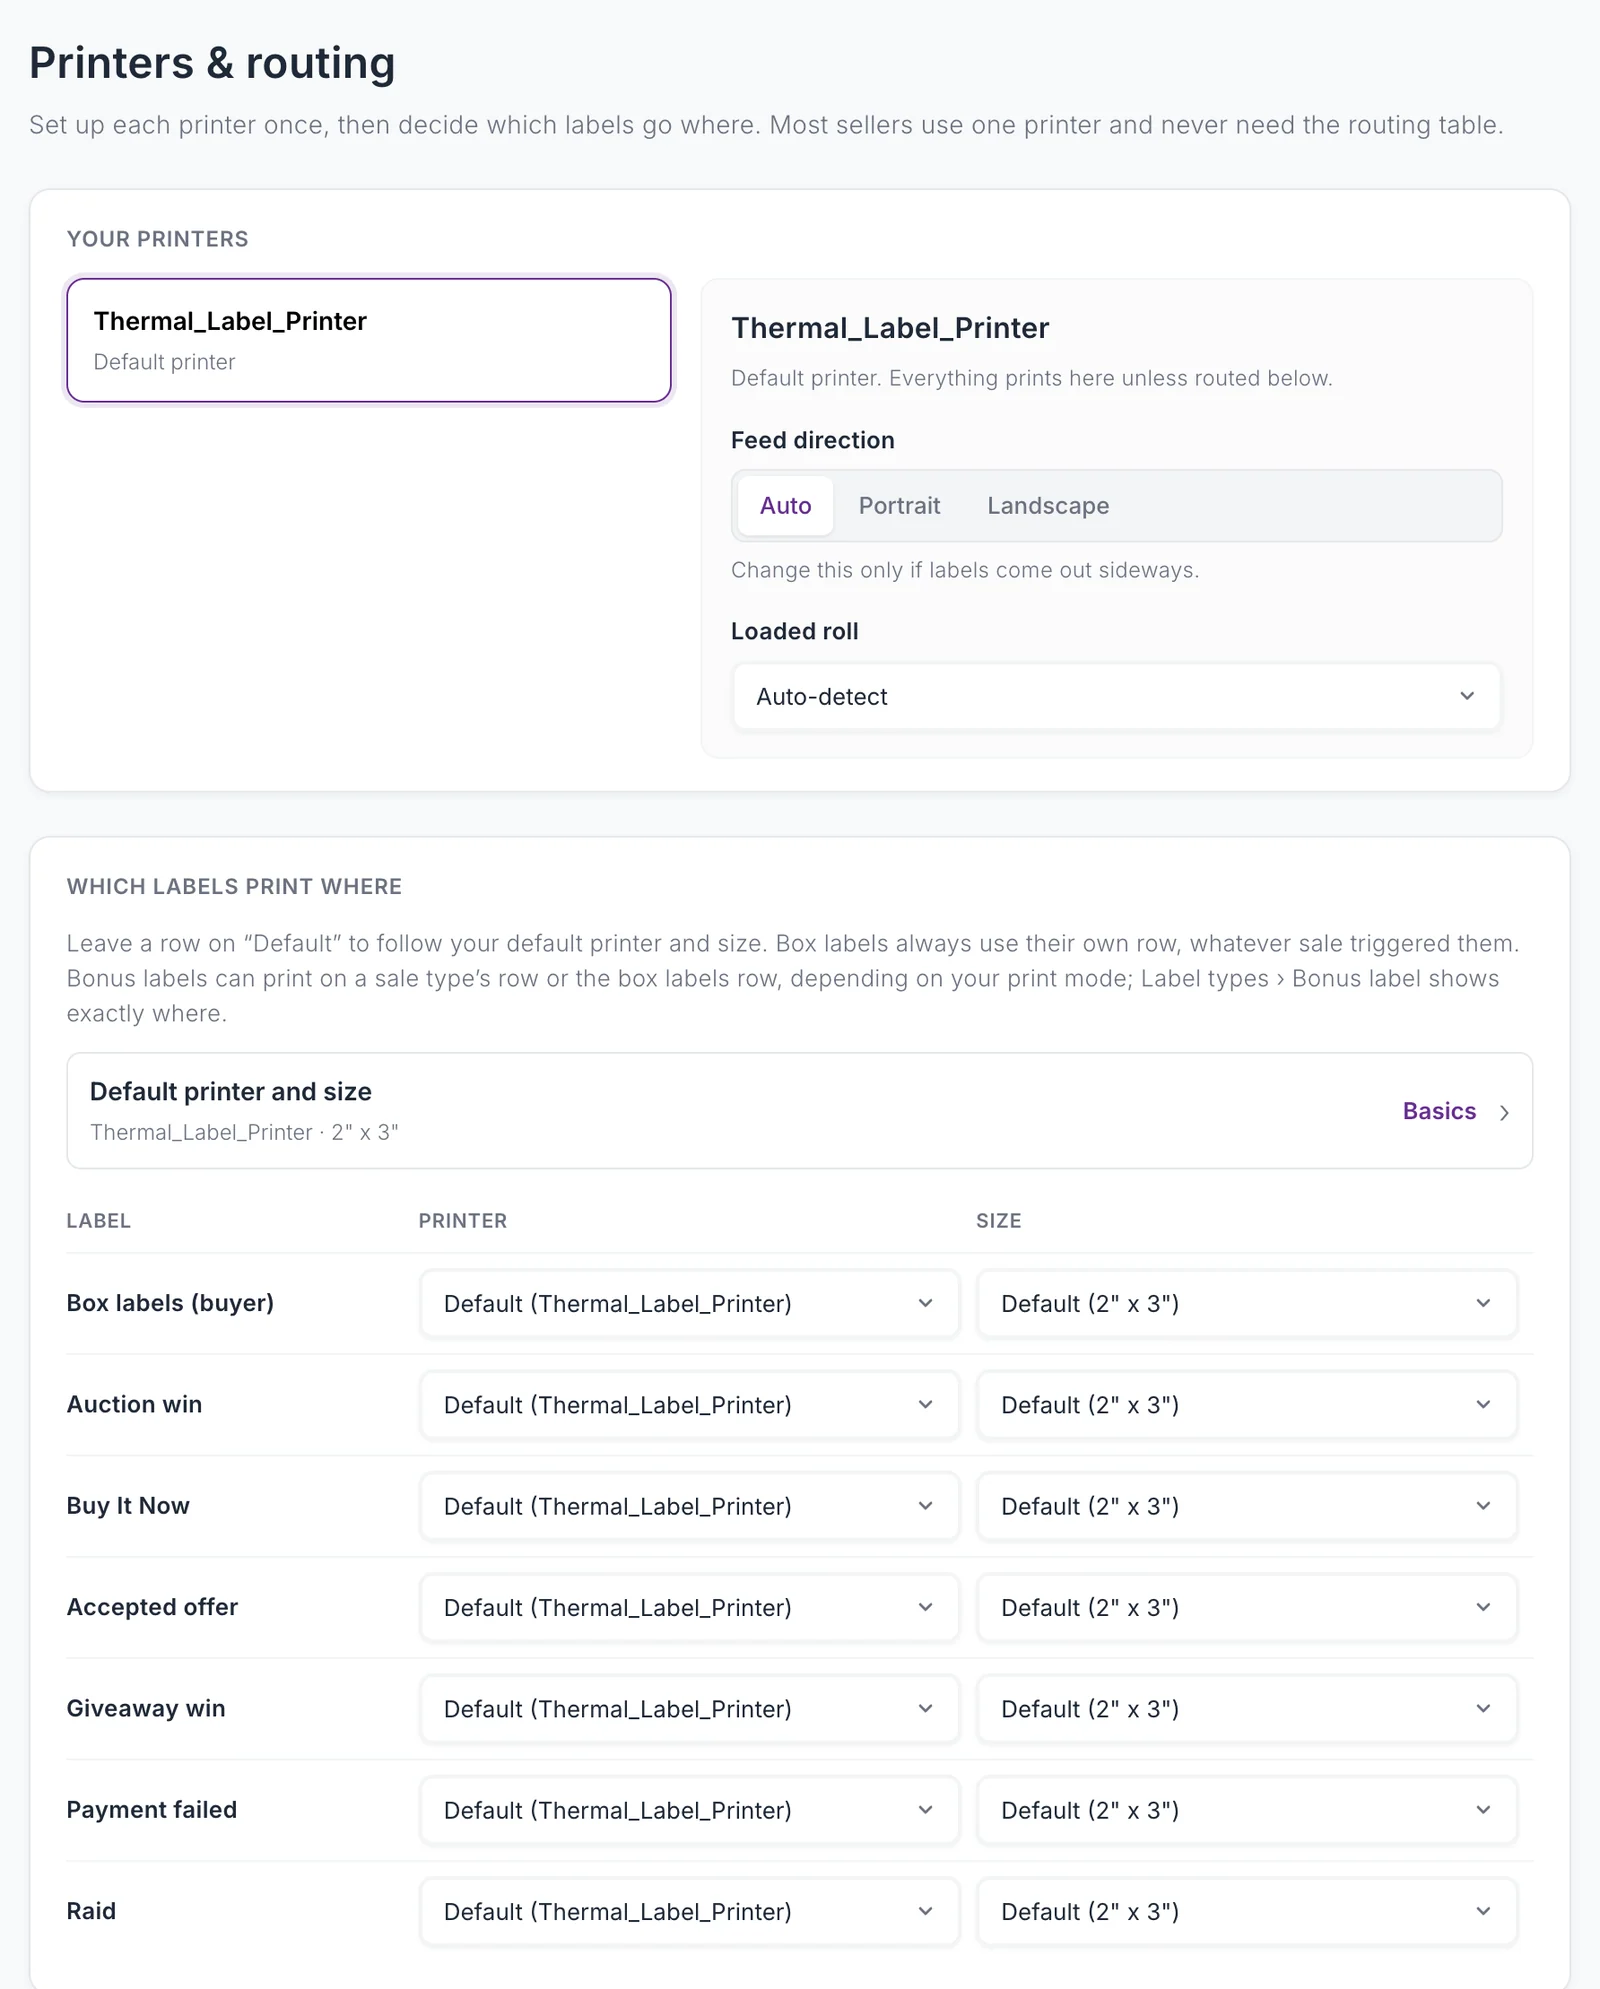This screenshot has width=1600, height=1989.
Task: Click the 'Thermal_Label_Printer · 2" x 3"' subtitle
Action: [x=244, y=1132]
